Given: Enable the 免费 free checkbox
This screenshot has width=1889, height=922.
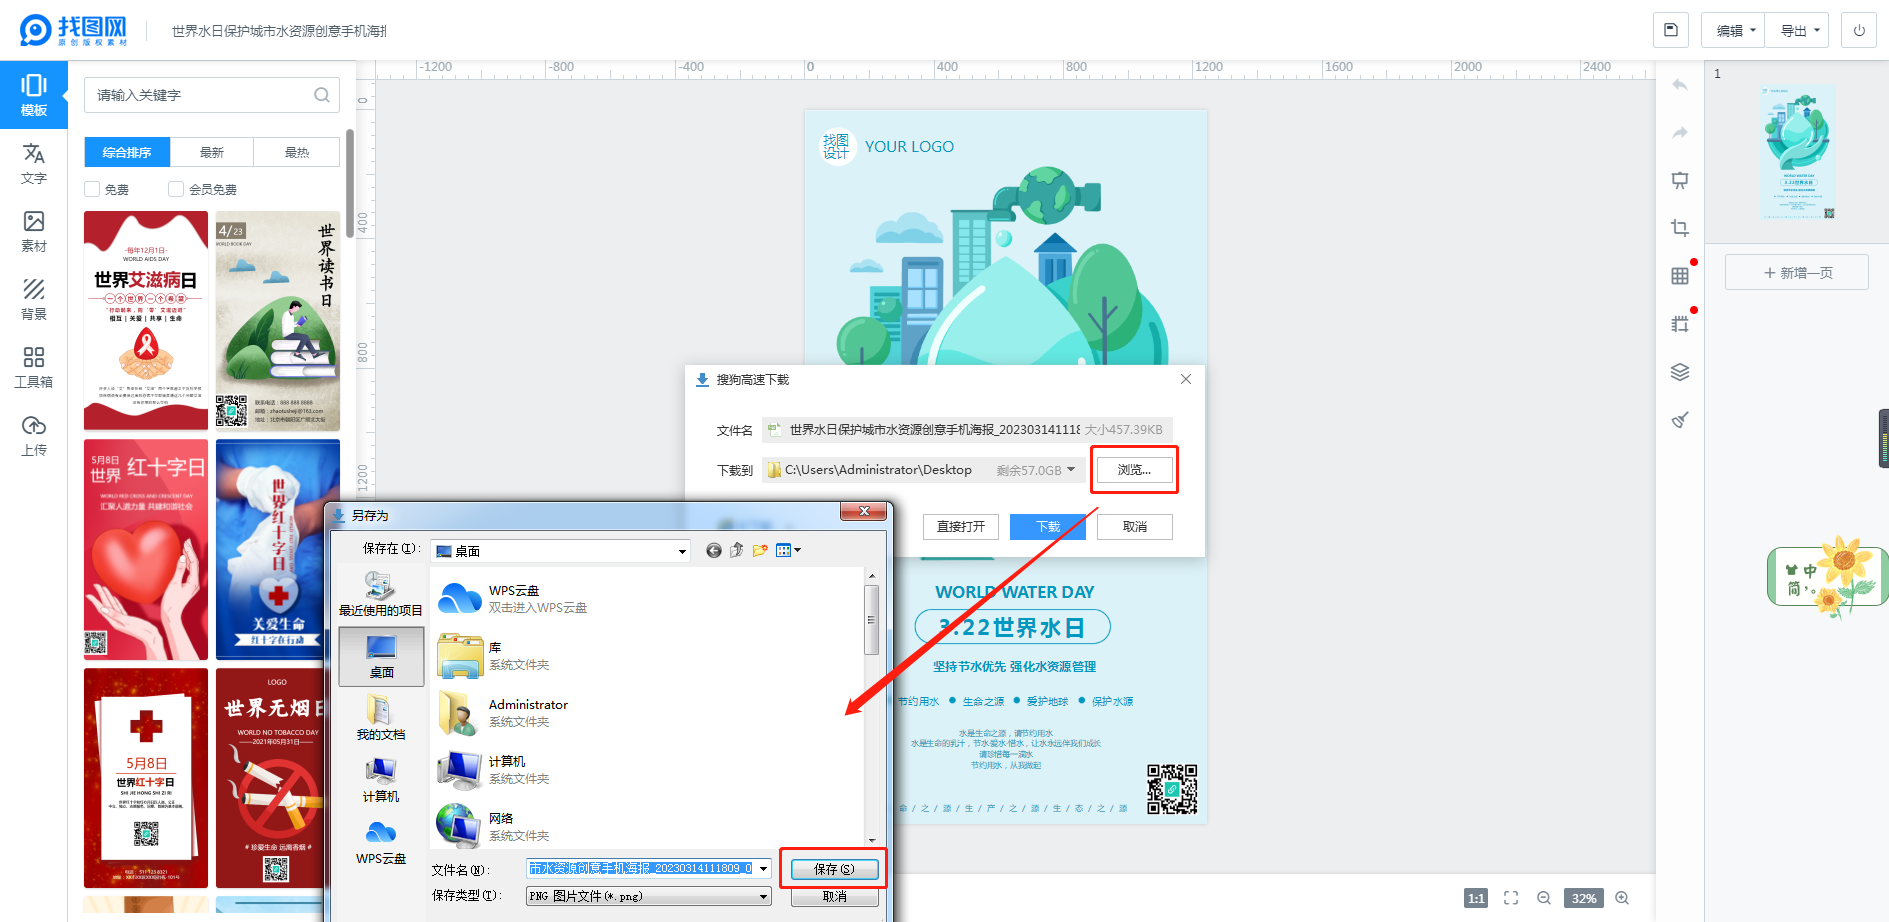Looking at the screenshot, I should point(93,189).
